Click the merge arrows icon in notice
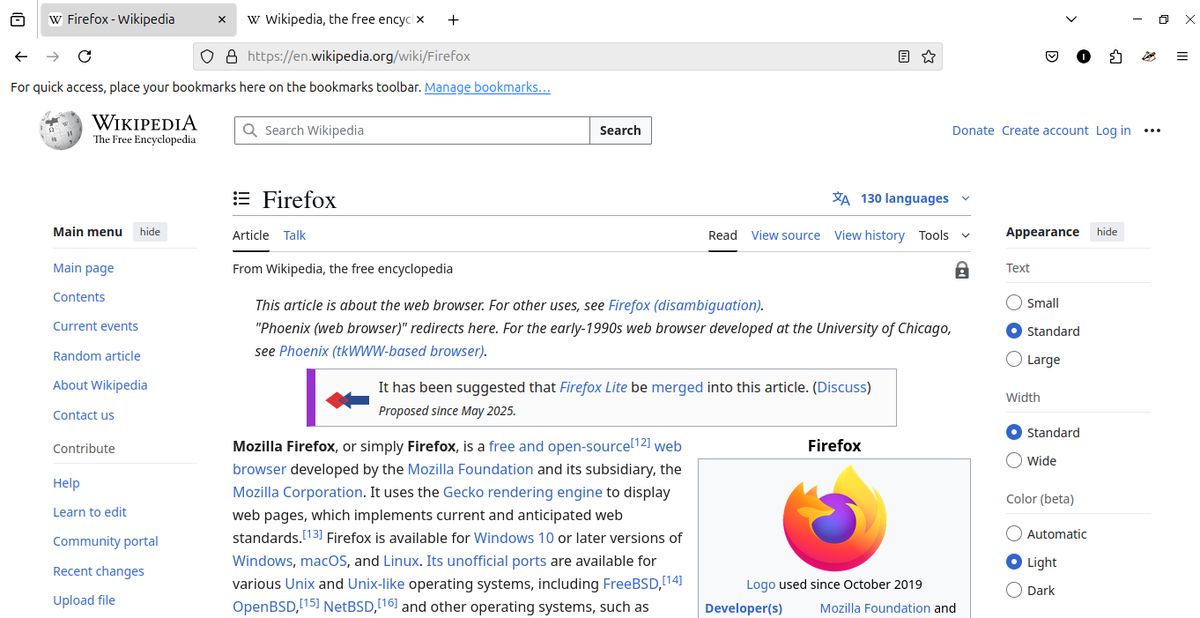 (347, 399)
